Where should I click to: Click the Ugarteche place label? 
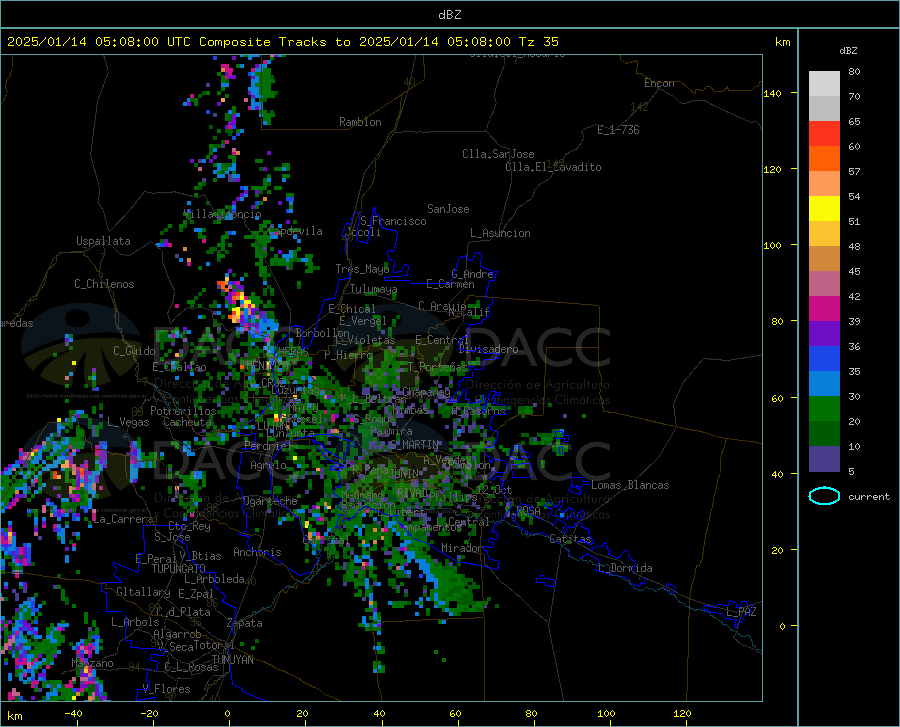point(270,501)
